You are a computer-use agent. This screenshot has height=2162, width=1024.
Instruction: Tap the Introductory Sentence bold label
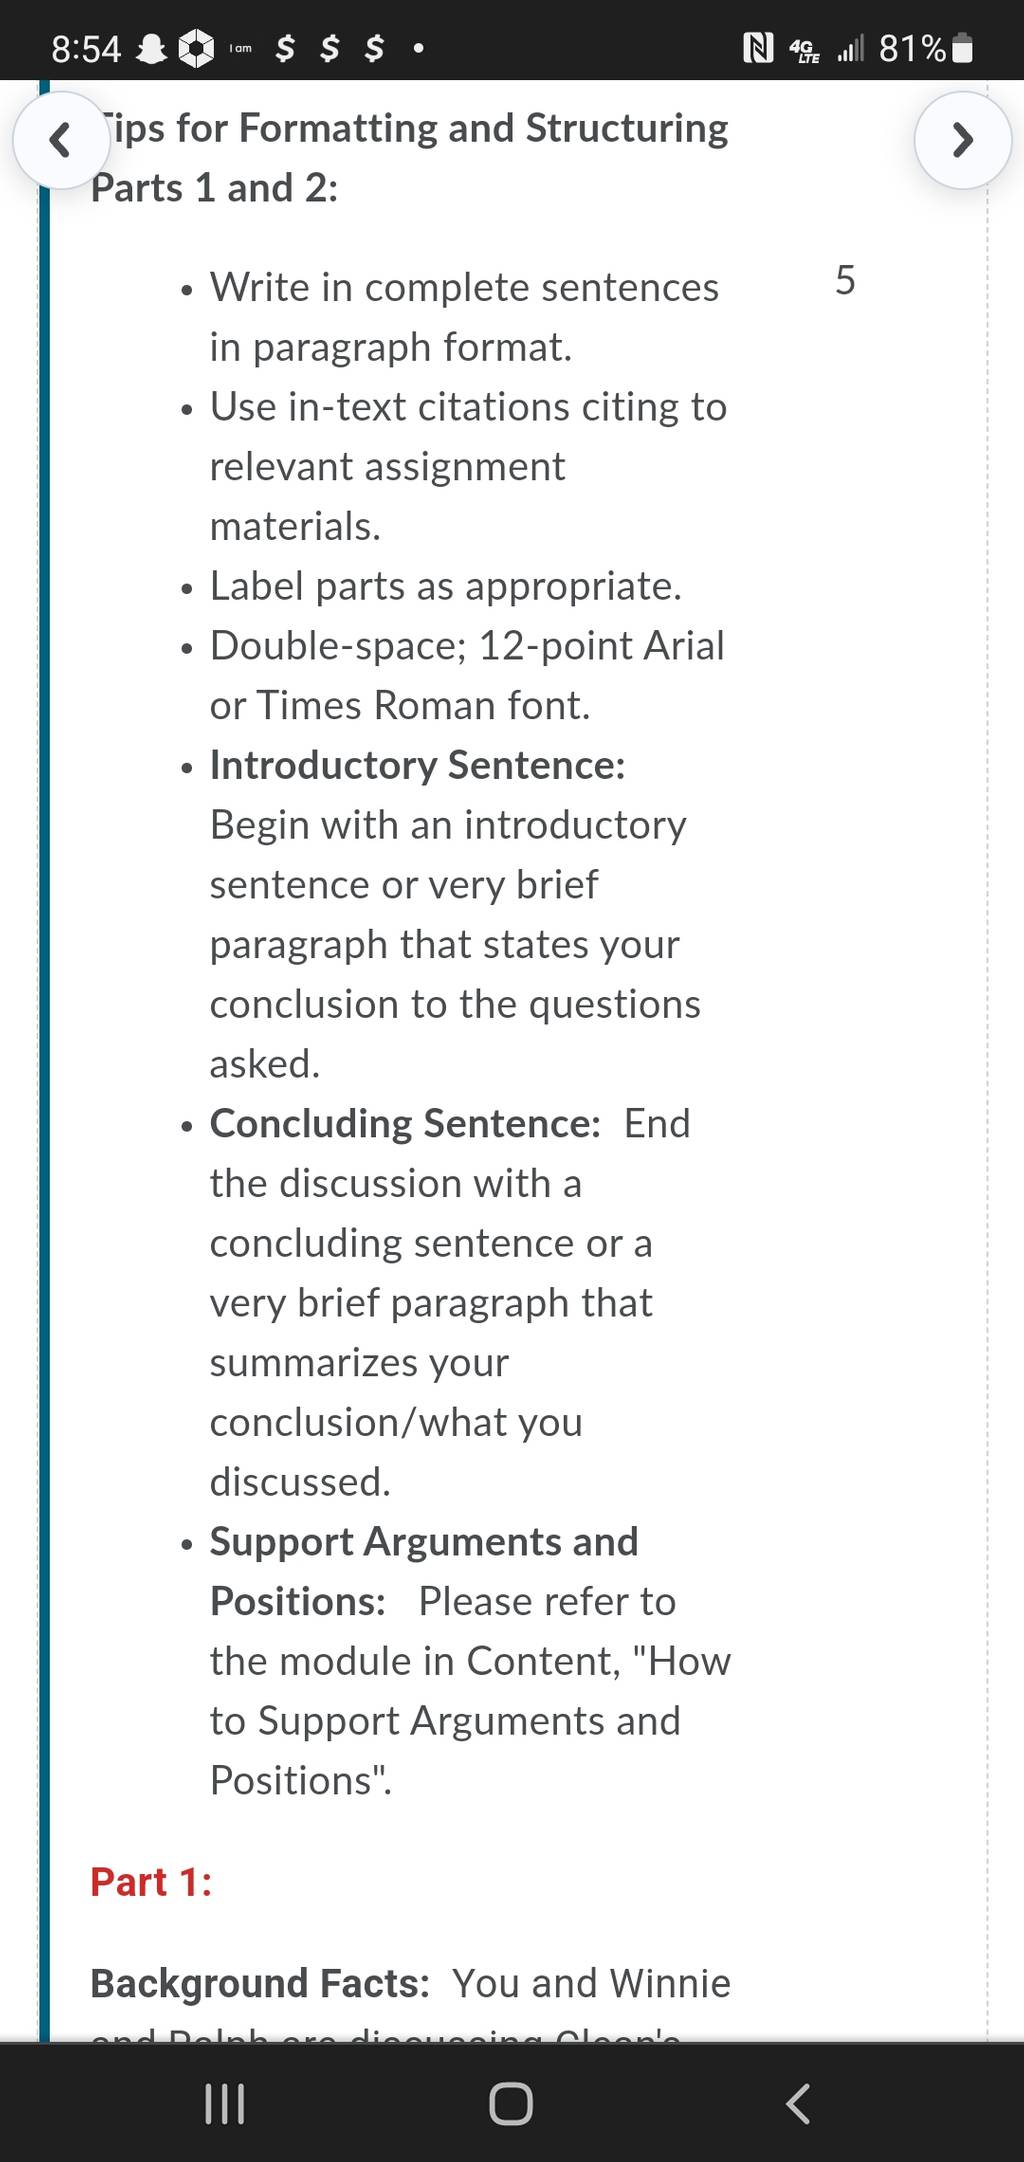418,765
